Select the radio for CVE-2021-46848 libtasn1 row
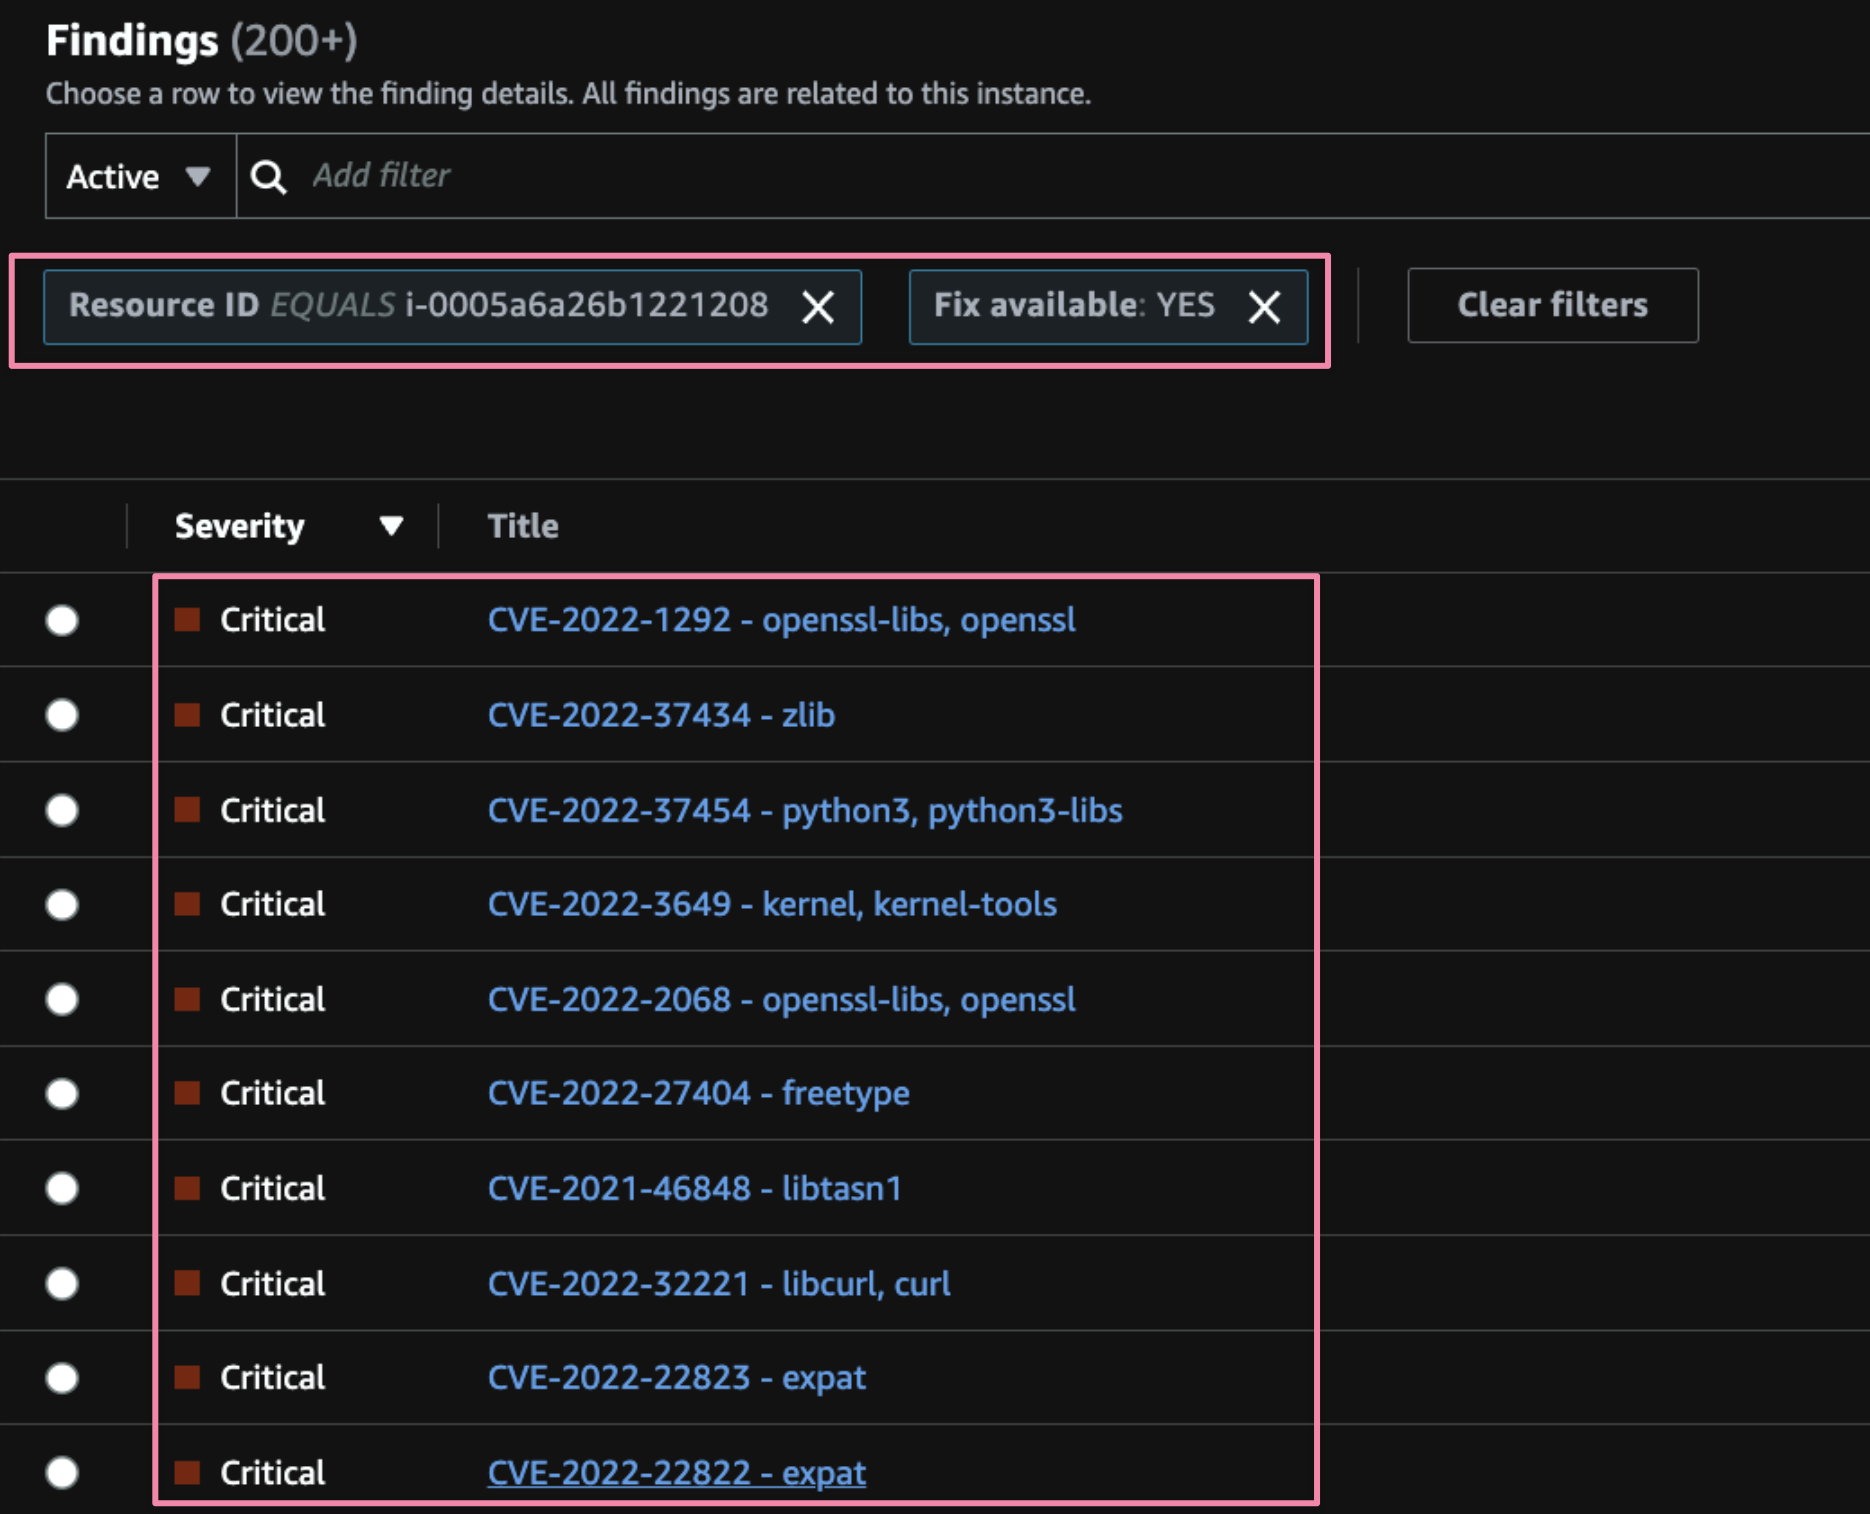The height and width of the screenshot is (1514, 1870). (x=62, y=1188)
